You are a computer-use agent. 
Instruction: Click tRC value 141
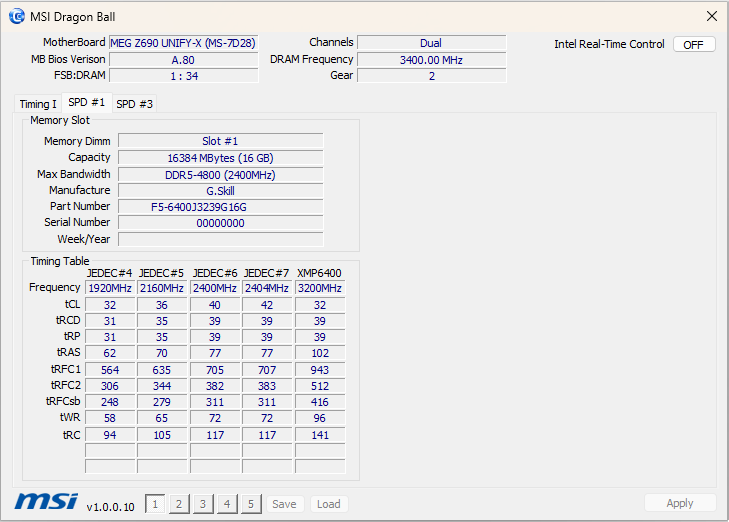click(320, 435)
